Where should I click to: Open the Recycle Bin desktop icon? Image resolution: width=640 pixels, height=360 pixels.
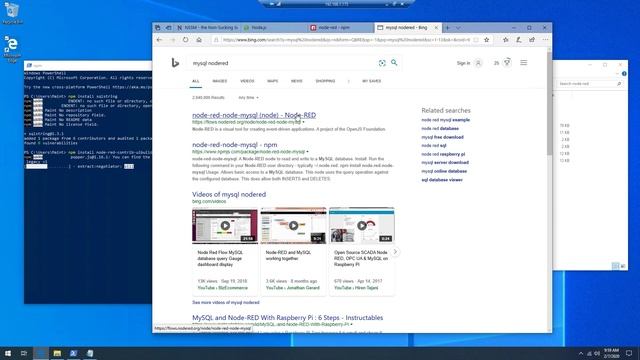(12, 13)
